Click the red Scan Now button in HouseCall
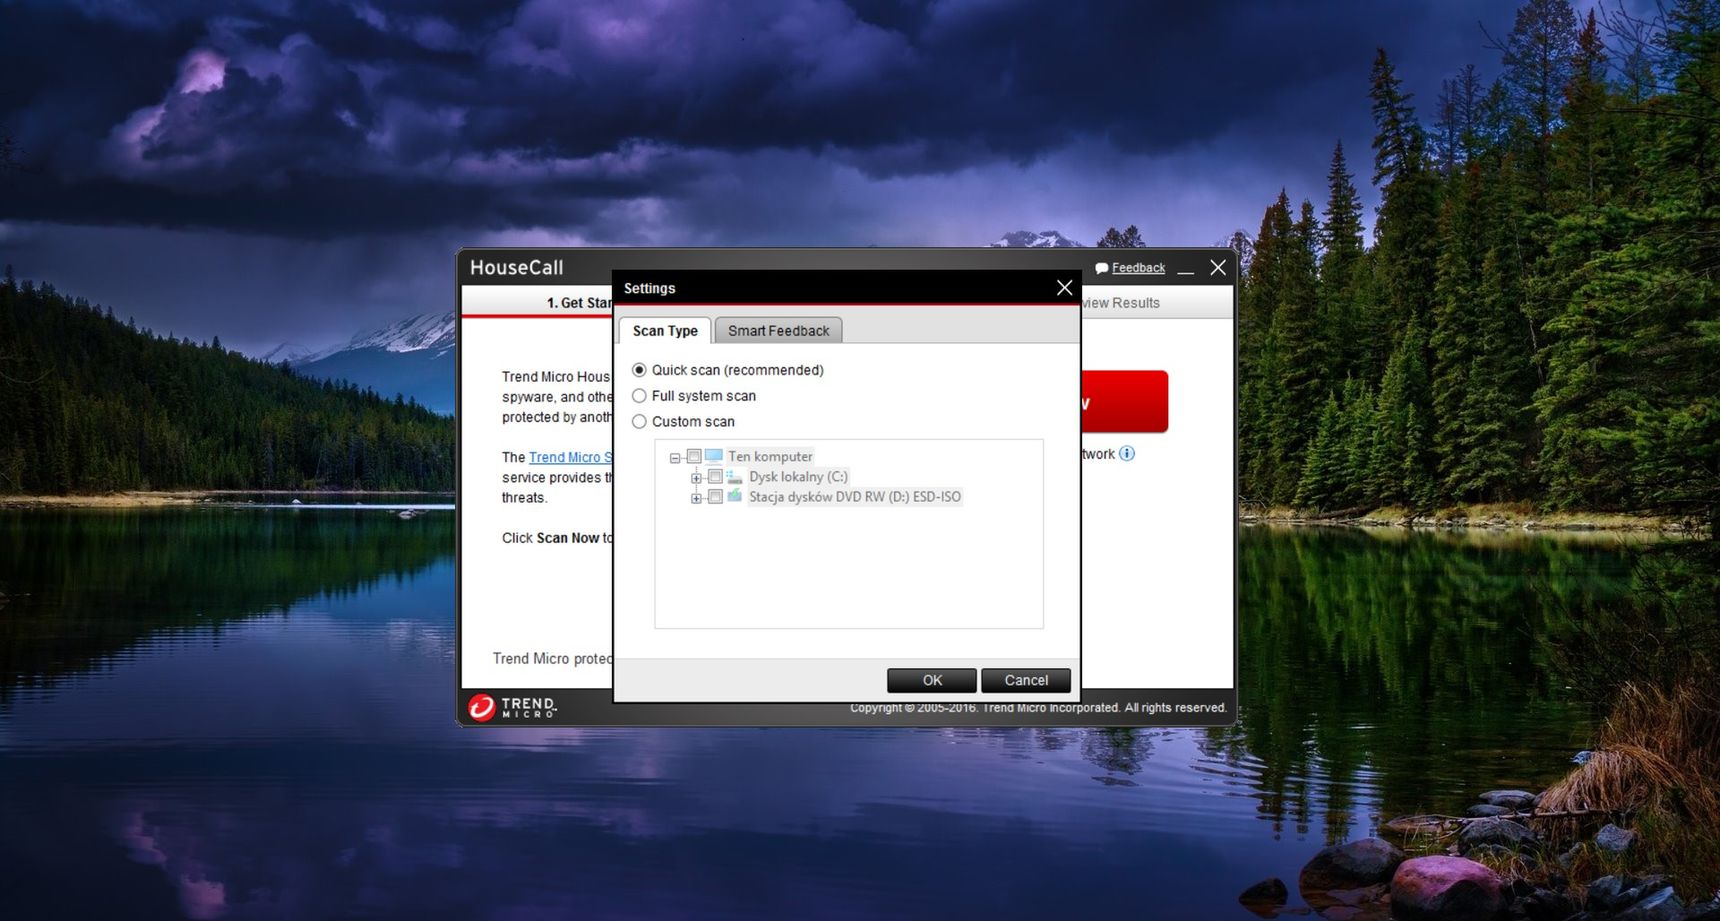Viewport: 1720px width, 921px height. pos(1124,402)
